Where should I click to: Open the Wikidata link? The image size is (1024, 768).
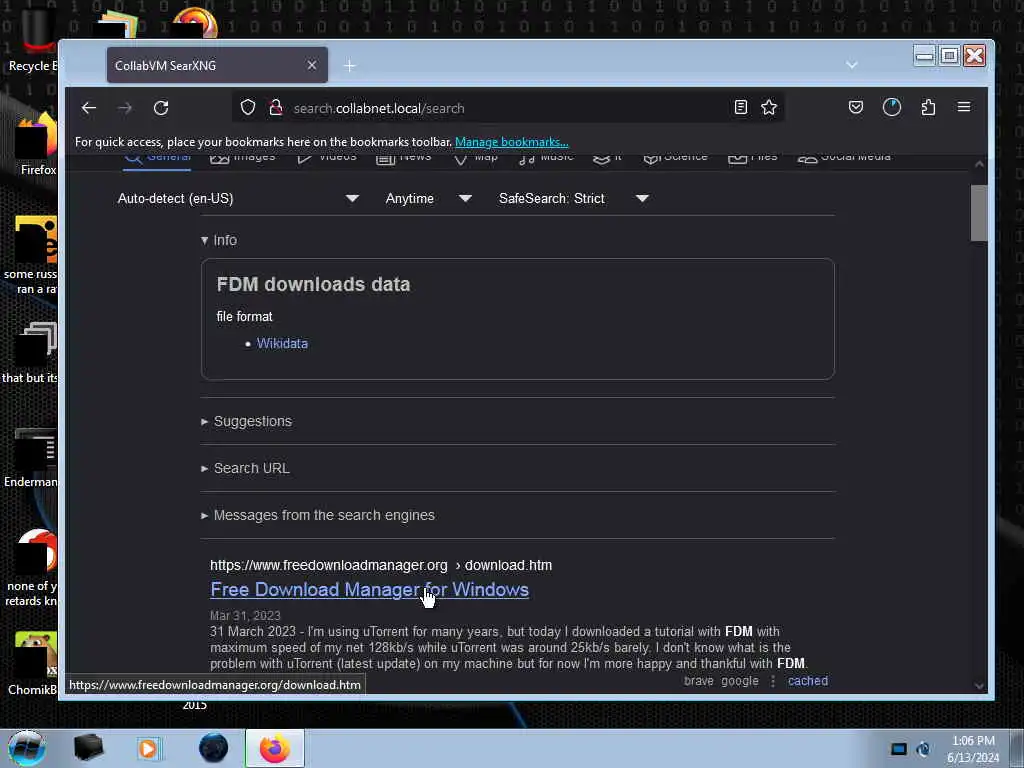point(282,344)
